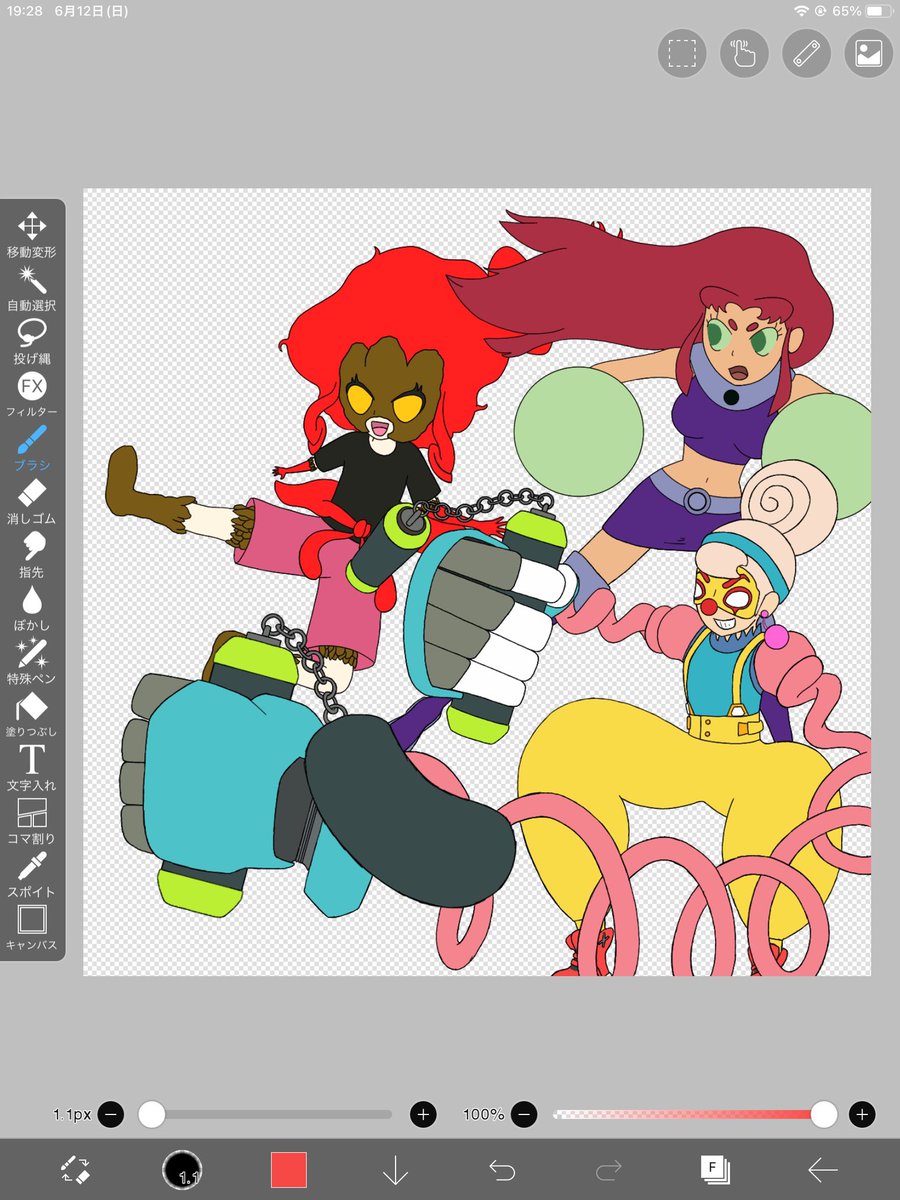The width and height of the screenshot is (900, 1200).
Task: Select the Bucket Fill (塗りつぶし) tool
Action: coord(32,715)
